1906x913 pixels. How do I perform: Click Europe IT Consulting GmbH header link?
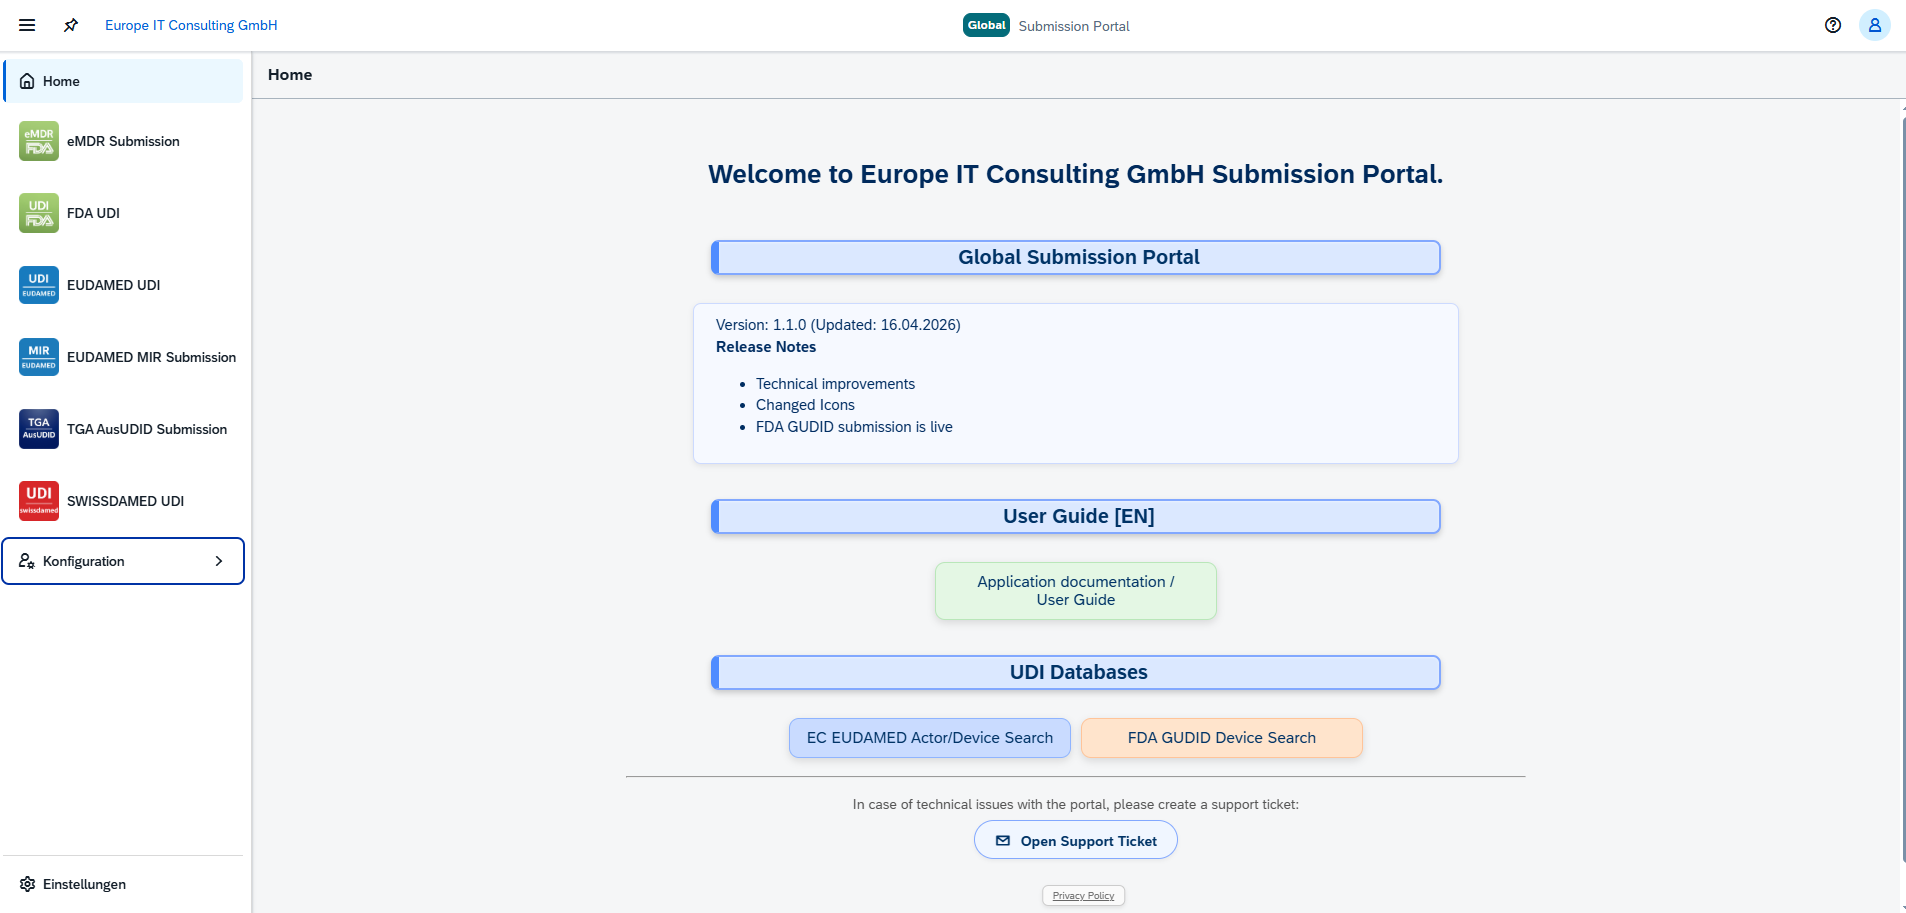click(x=191, y=25)
